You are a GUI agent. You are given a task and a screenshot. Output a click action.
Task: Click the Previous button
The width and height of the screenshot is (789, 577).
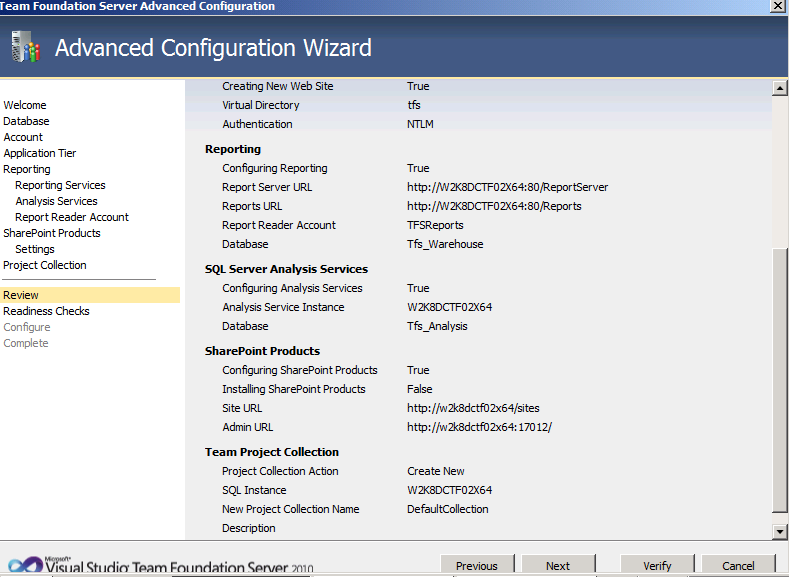click(477, 565)
